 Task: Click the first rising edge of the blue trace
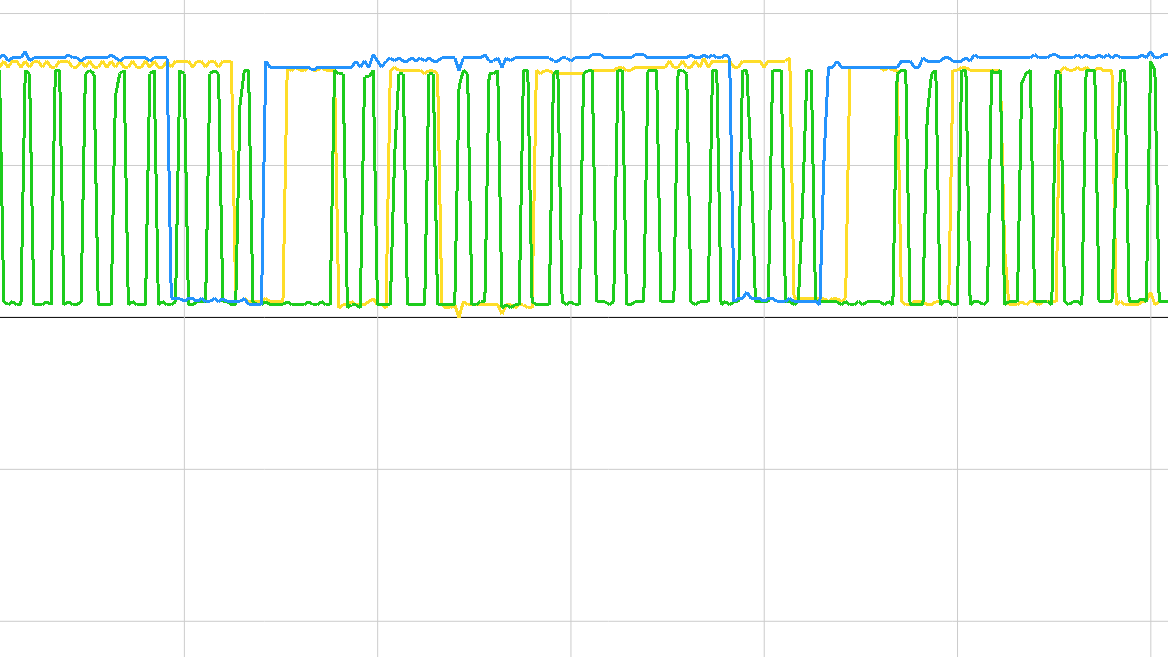pos(265,180)
